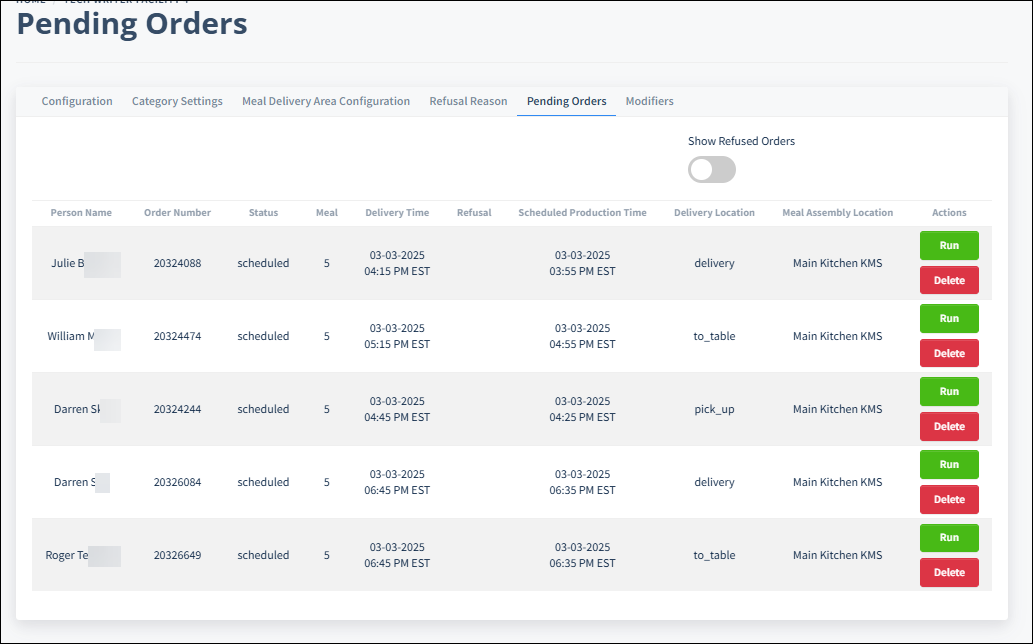Image resolution: width=1033 pixels, height=644 pixels.
Task: Run order 20324474 for William
Action: (948, 318)
